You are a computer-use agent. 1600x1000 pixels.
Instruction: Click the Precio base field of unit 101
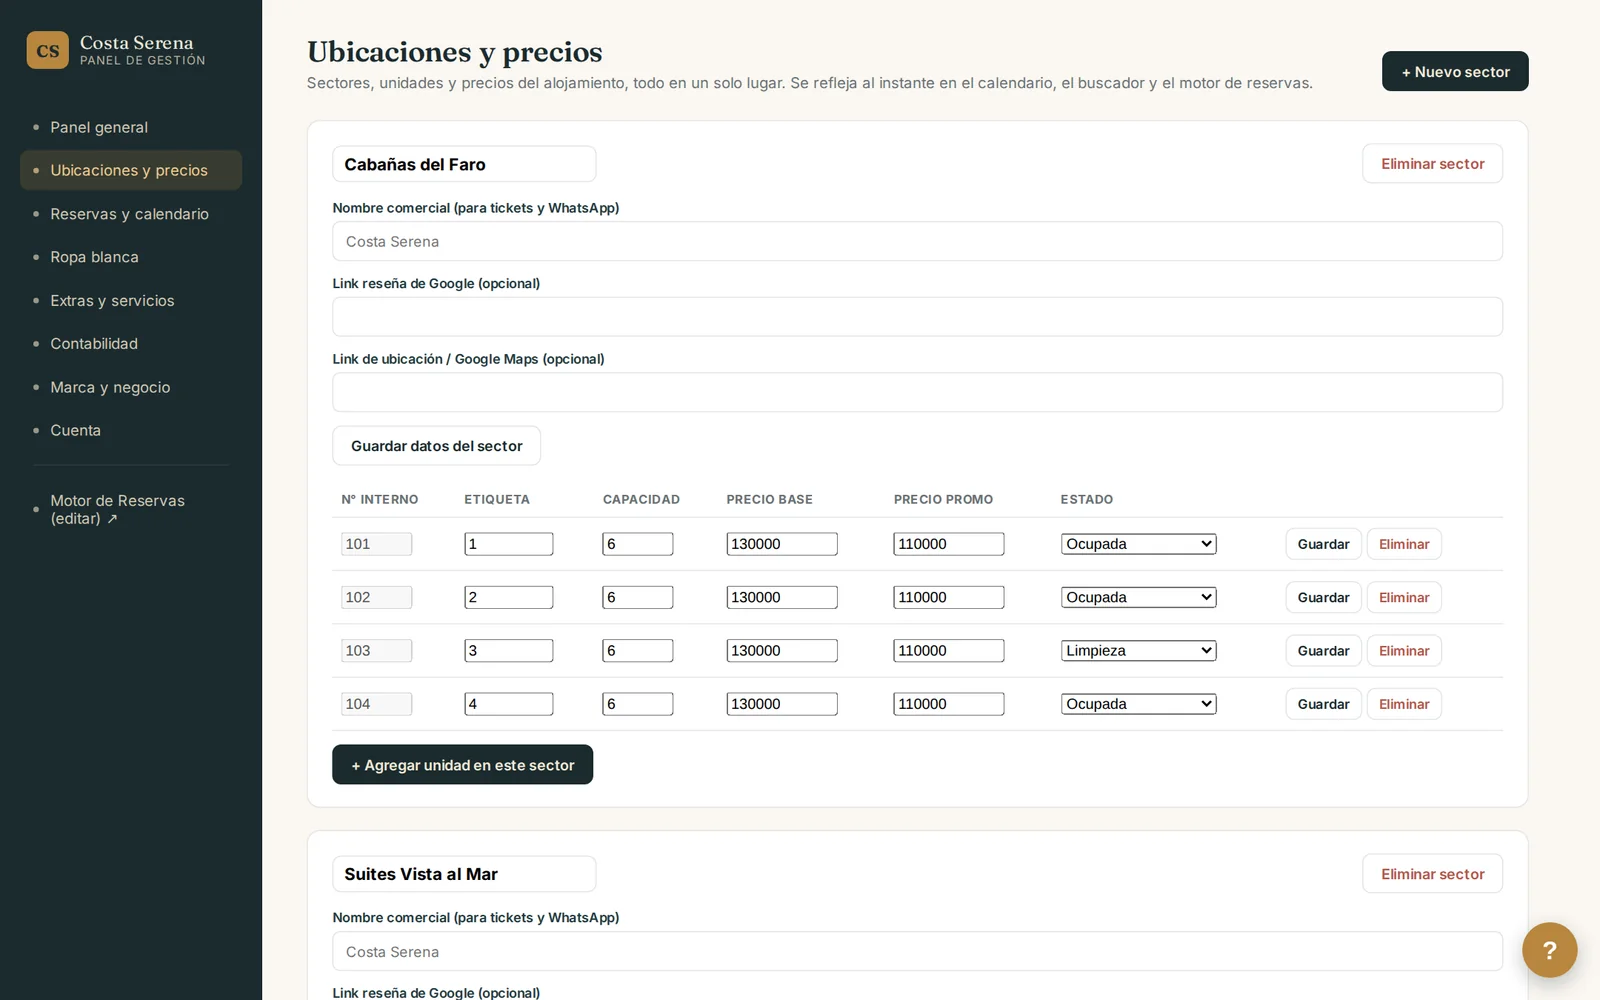pos(782,544)
